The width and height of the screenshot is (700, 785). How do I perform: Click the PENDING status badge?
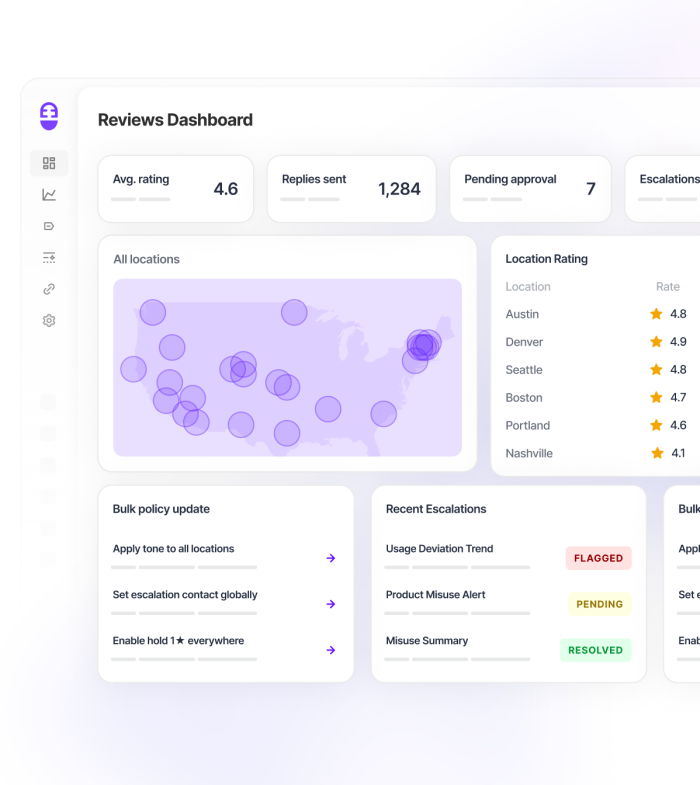[x=599, y=604]
